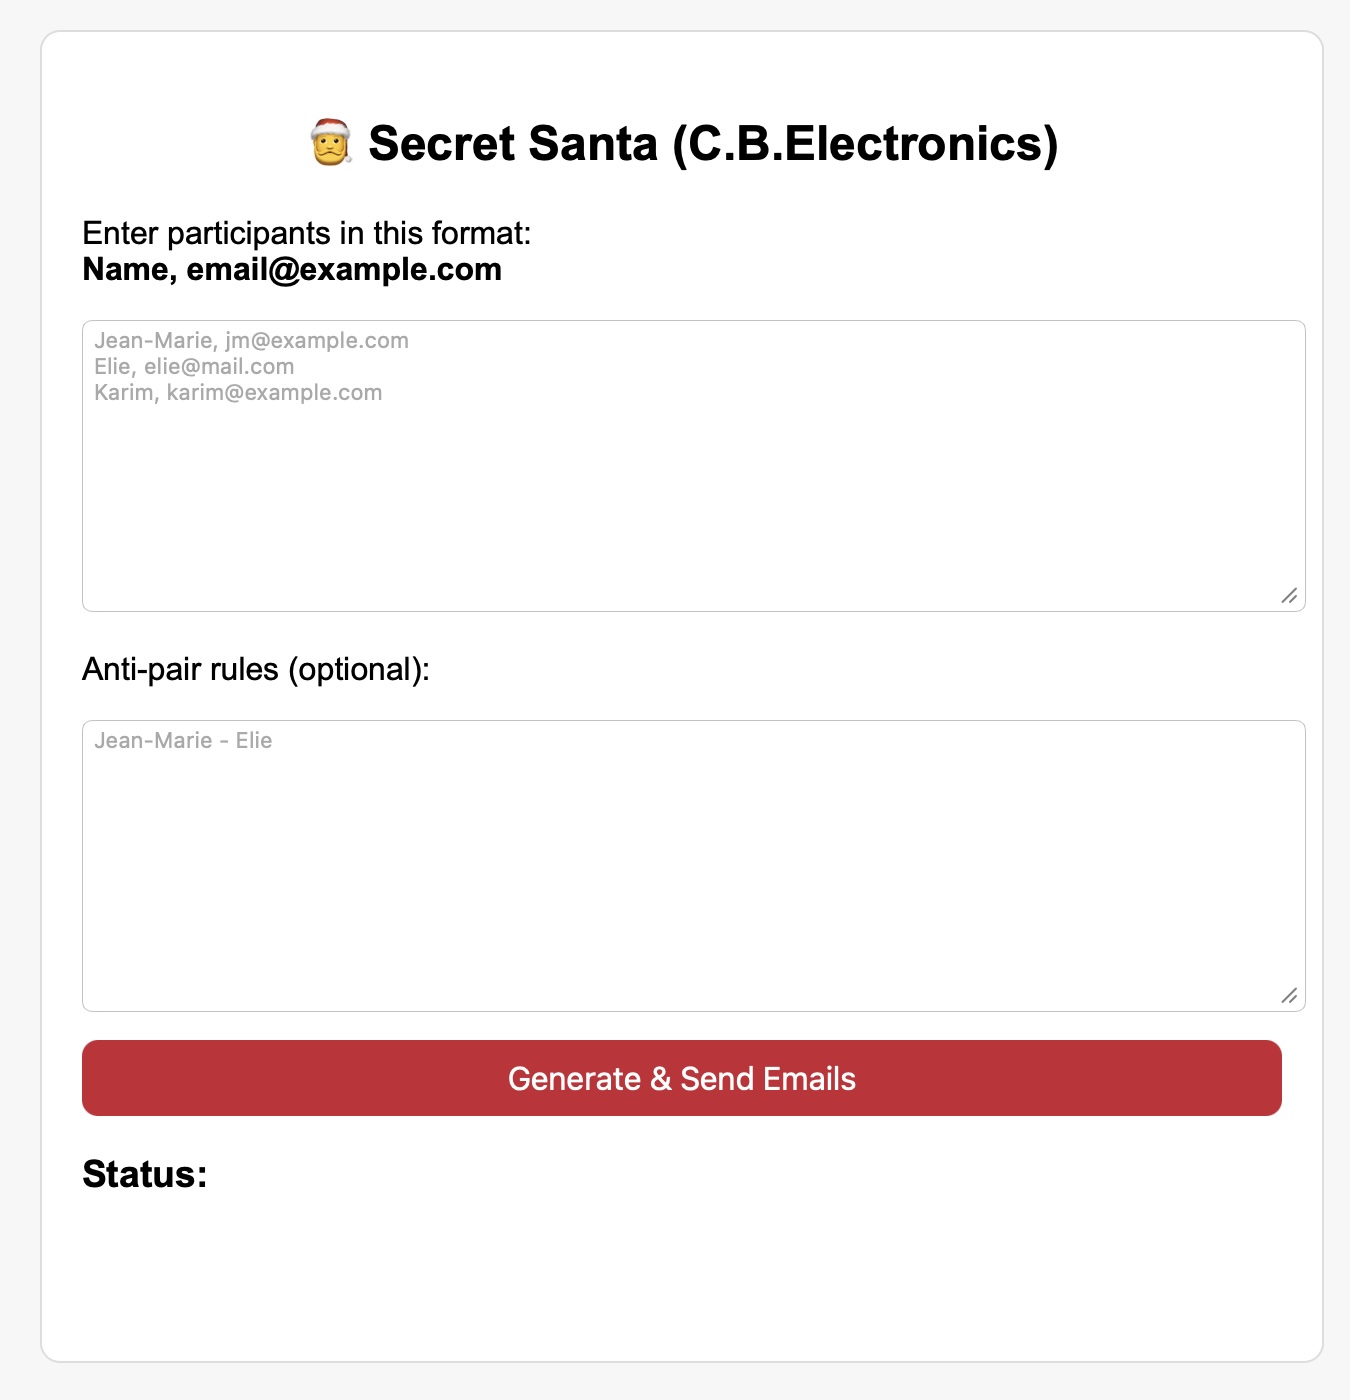Viewport: 1350px width, 1400px height.
Task: Click placeholder line 'Karim, karim@example.com'
Action: point(238,392)
